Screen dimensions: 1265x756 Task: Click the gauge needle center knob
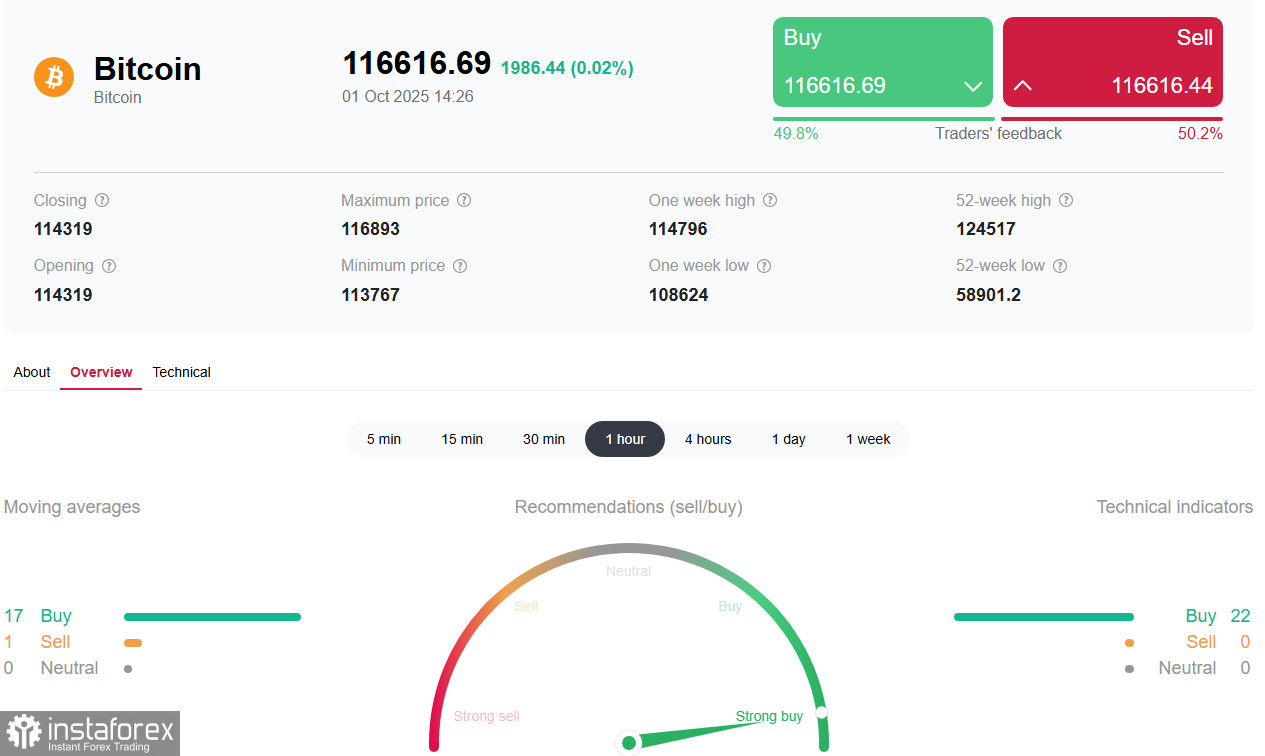[629, 742]
